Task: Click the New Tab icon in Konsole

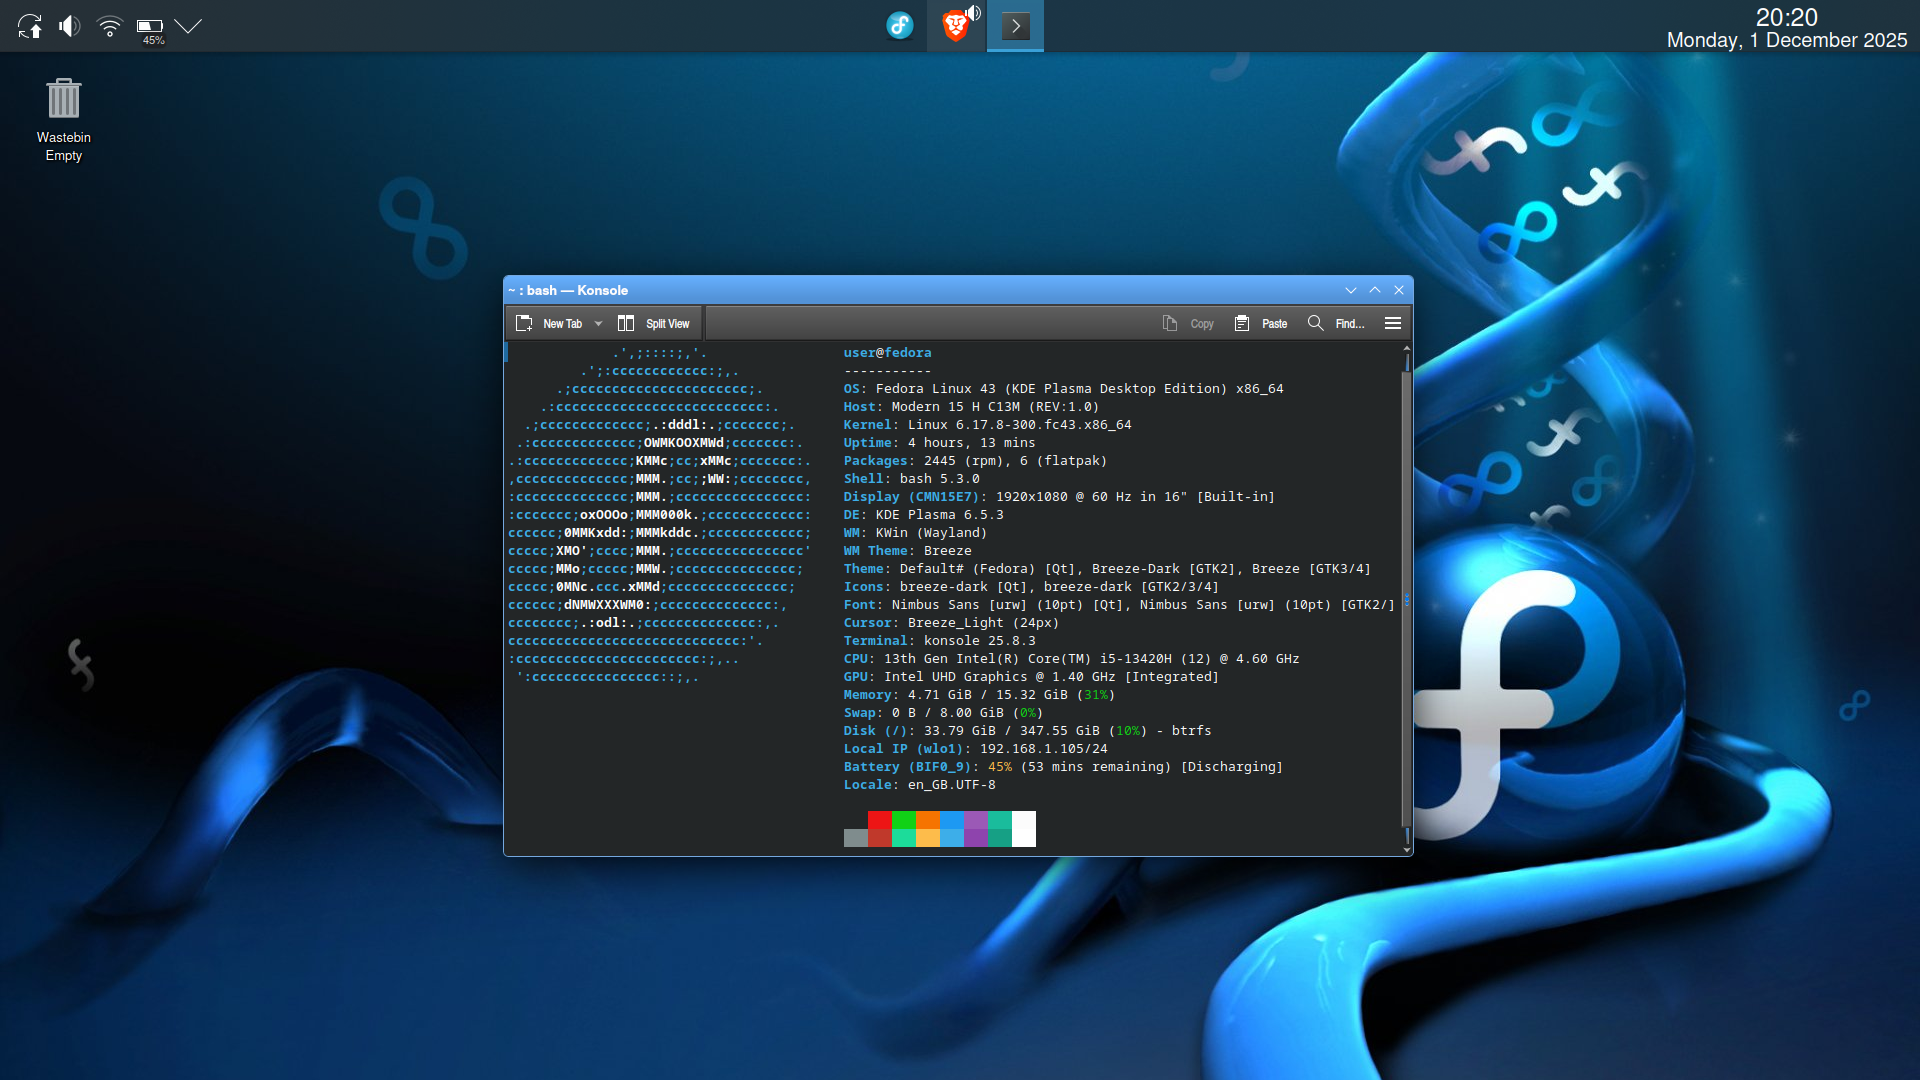Action: click(524, 323)
